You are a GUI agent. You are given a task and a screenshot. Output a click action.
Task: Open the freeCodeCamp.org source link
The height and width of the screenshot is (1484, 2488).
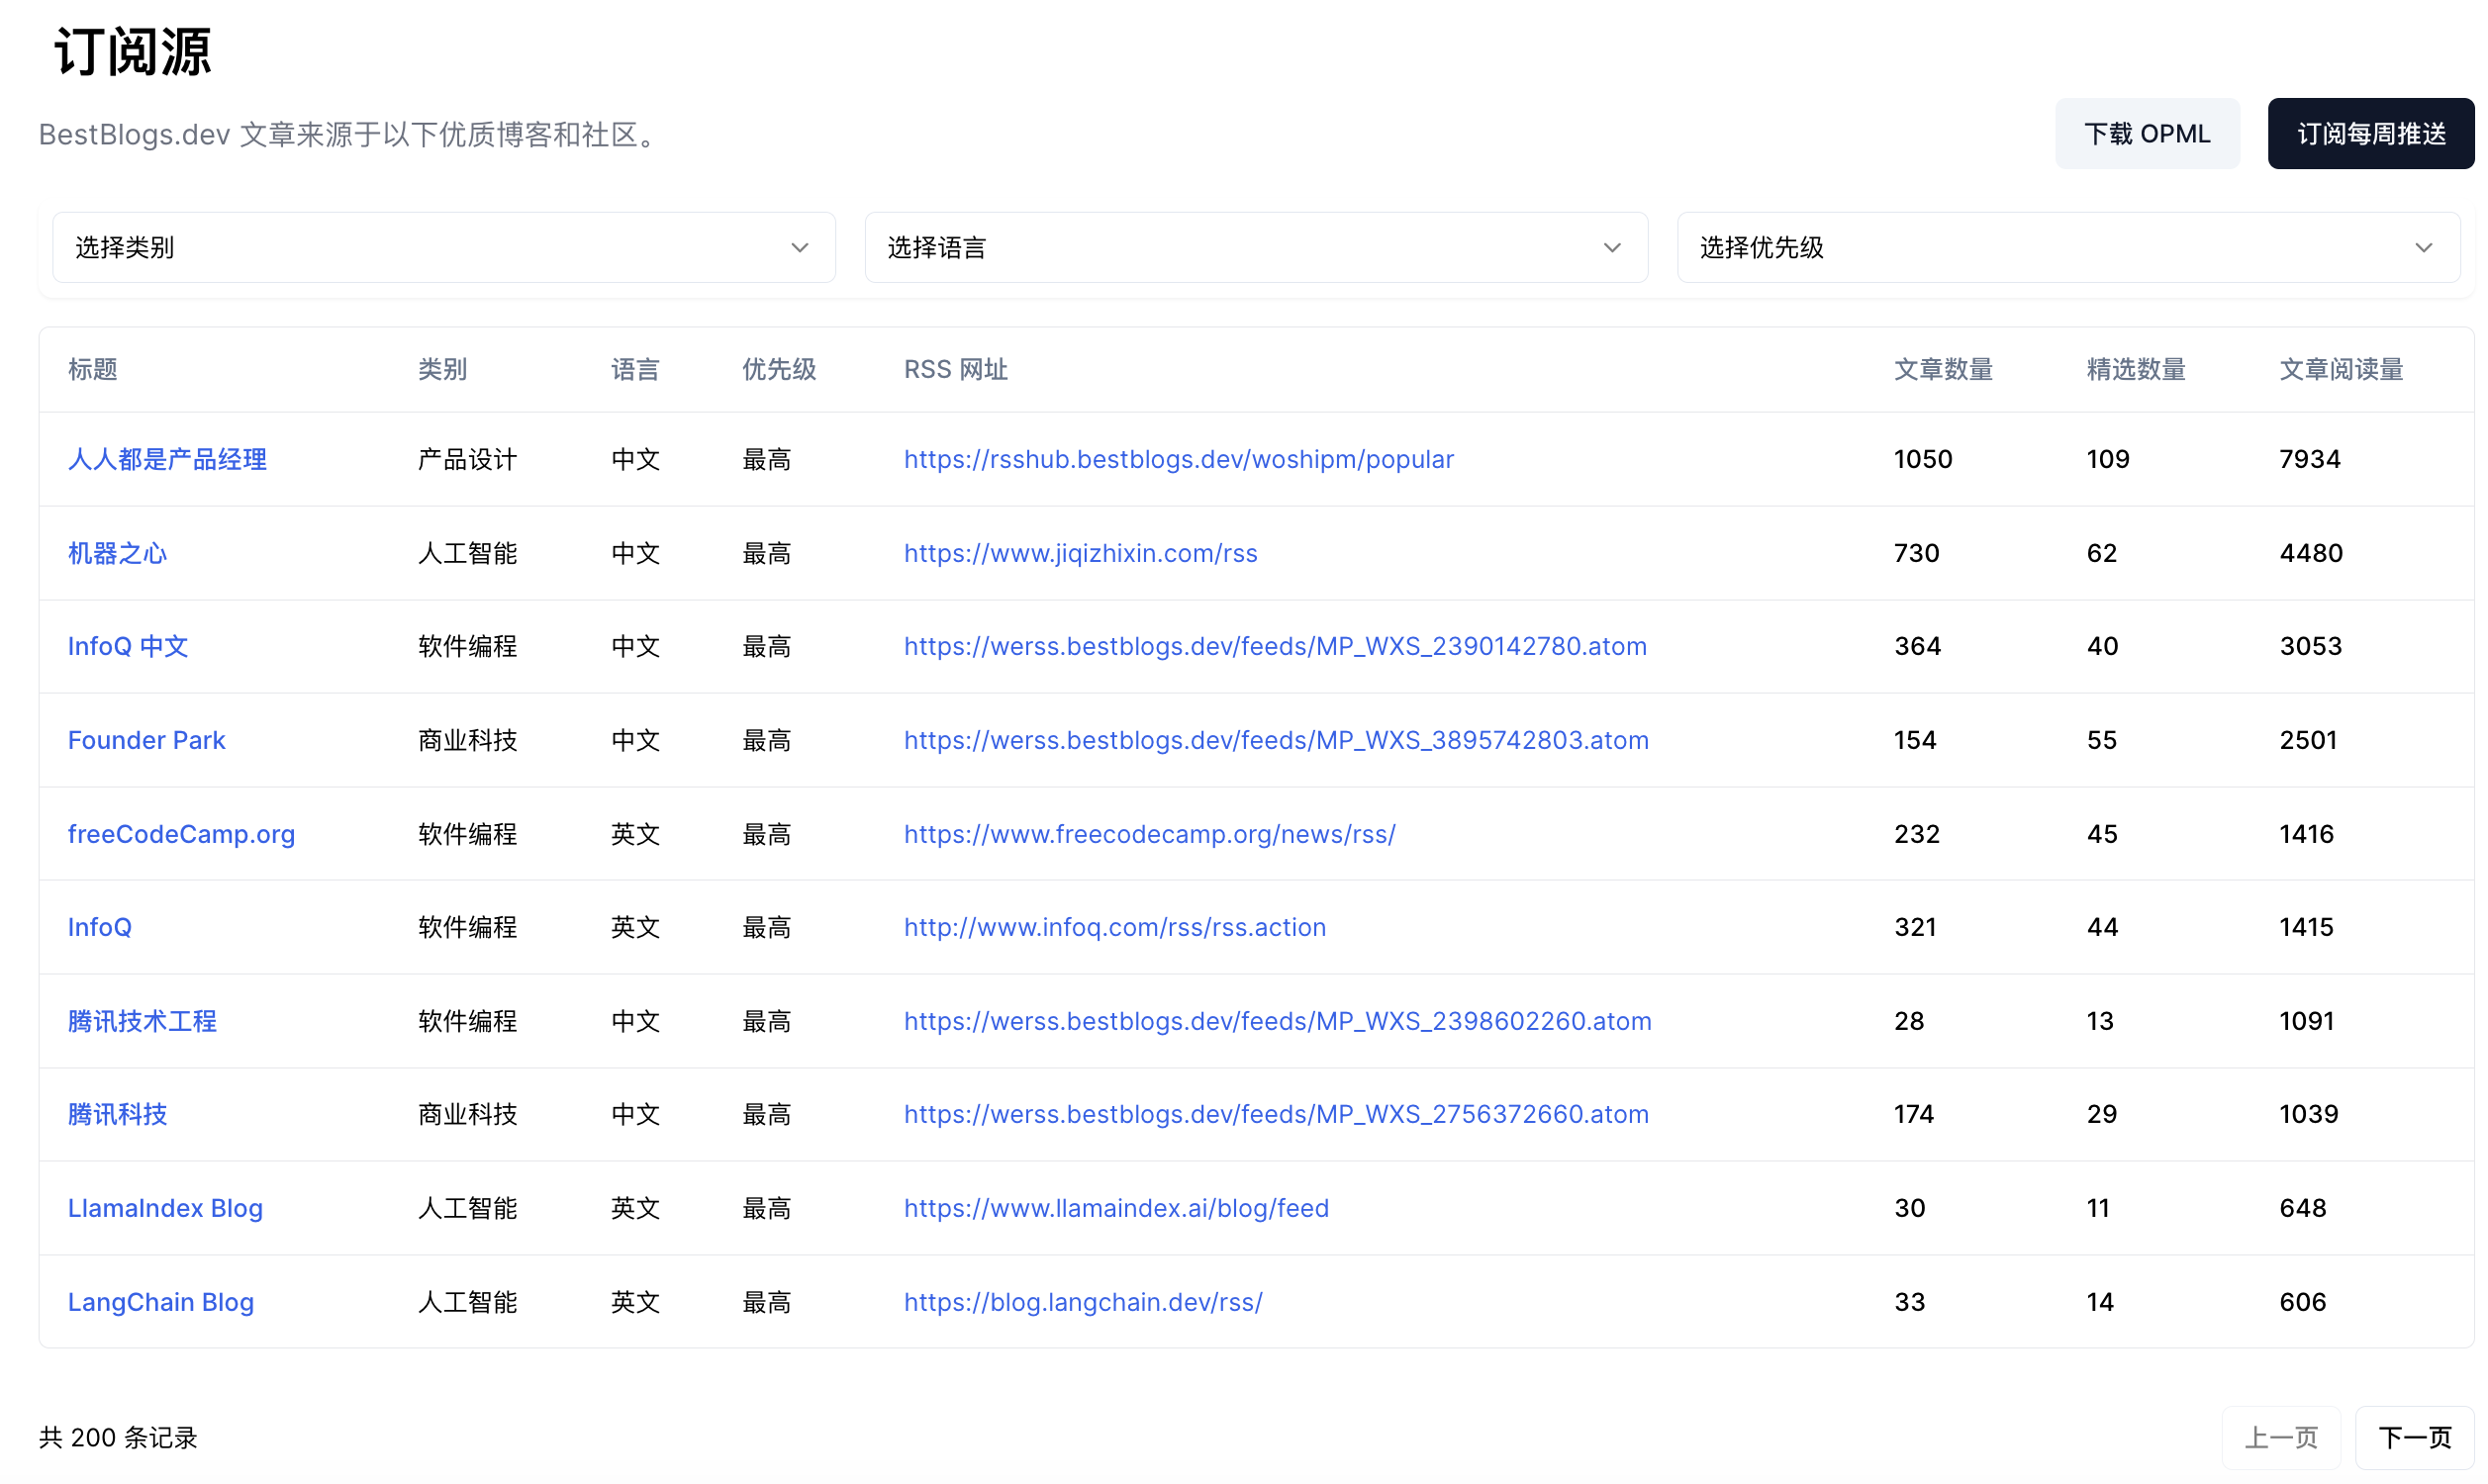(x=181, y=834)
